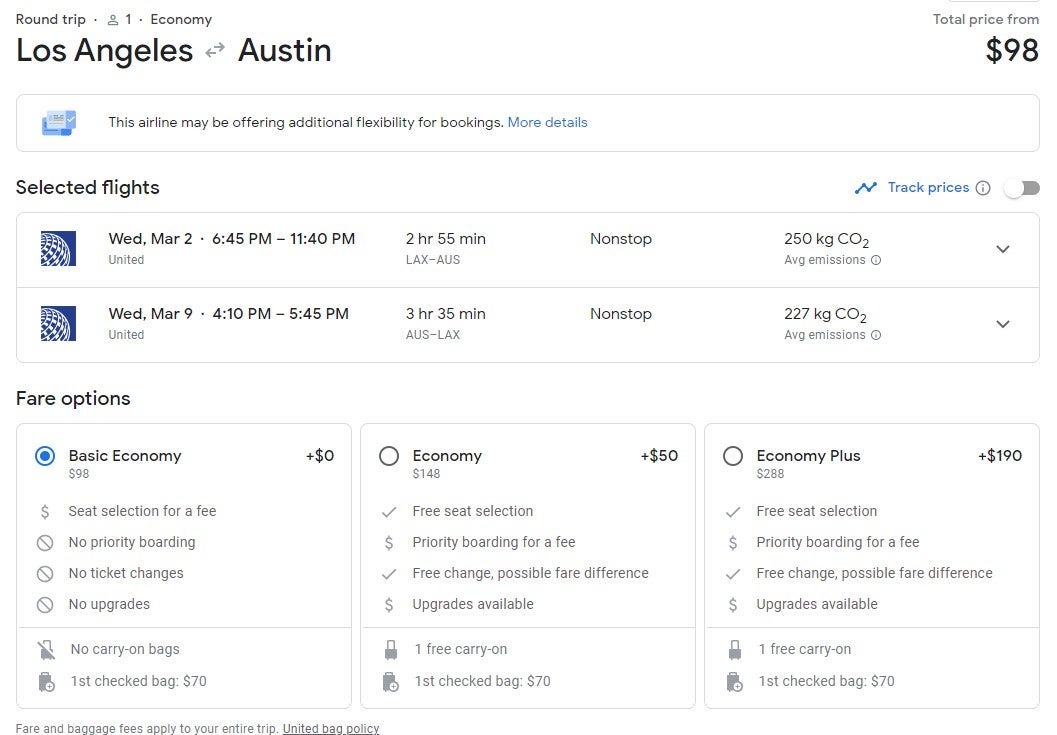Toggle the Track prices switch
Image resolution: width=1057 pixels, height=735 pixels.
(x=1022, y=188)
